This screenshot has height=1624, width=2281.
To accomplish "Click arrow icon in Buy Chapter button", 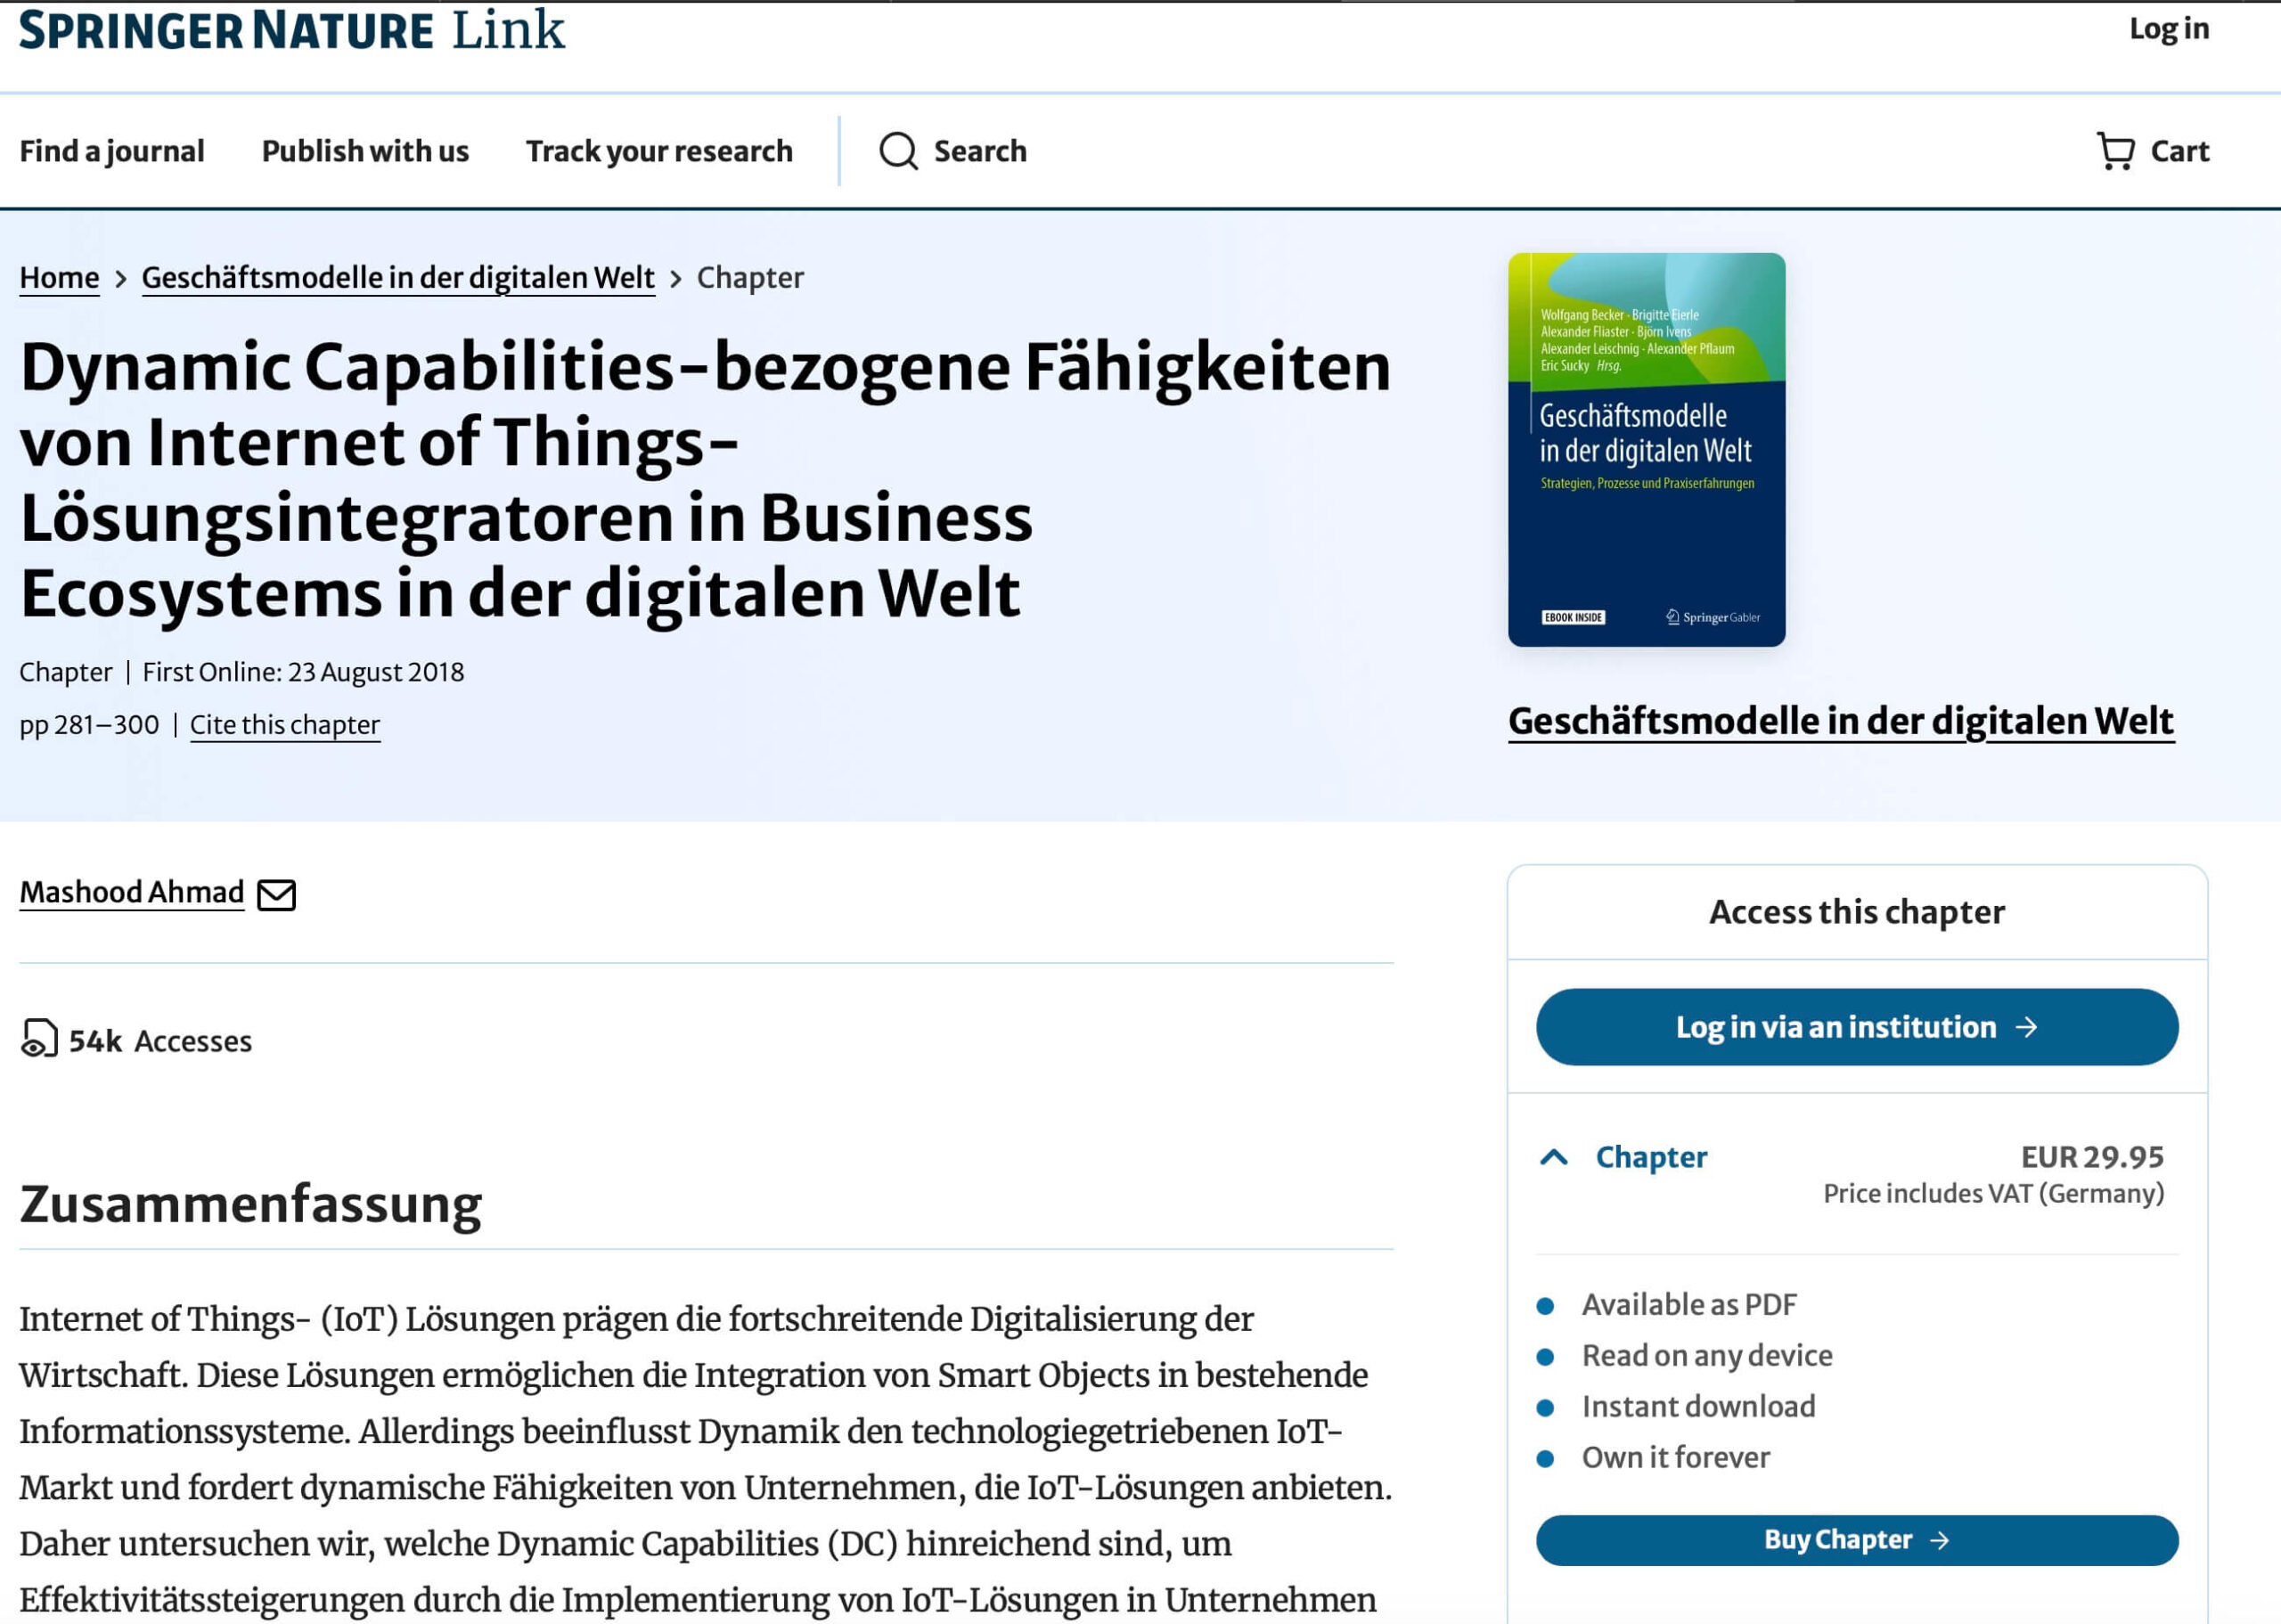I will tap(1939, 1540).
